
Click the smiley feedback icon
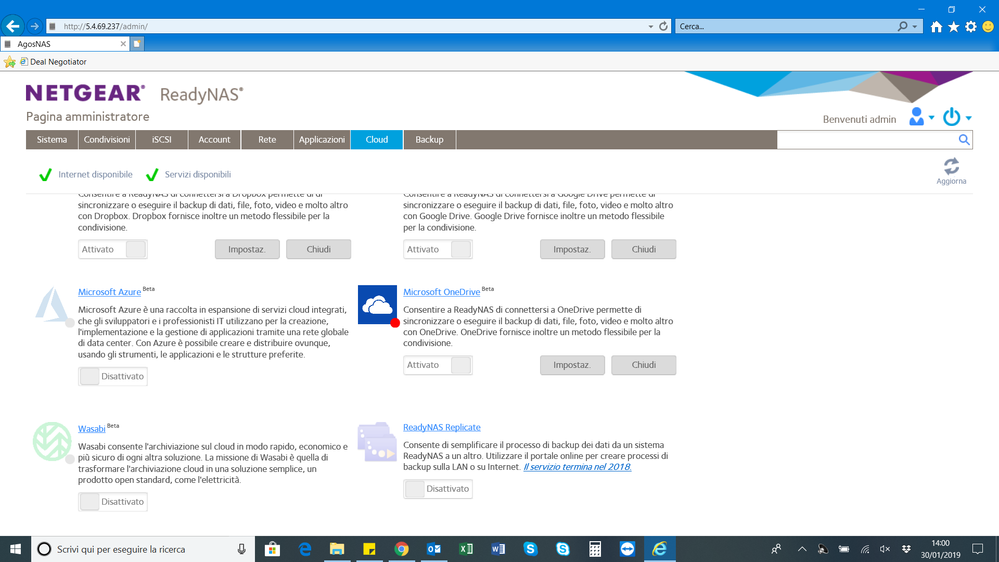[988, 26]
